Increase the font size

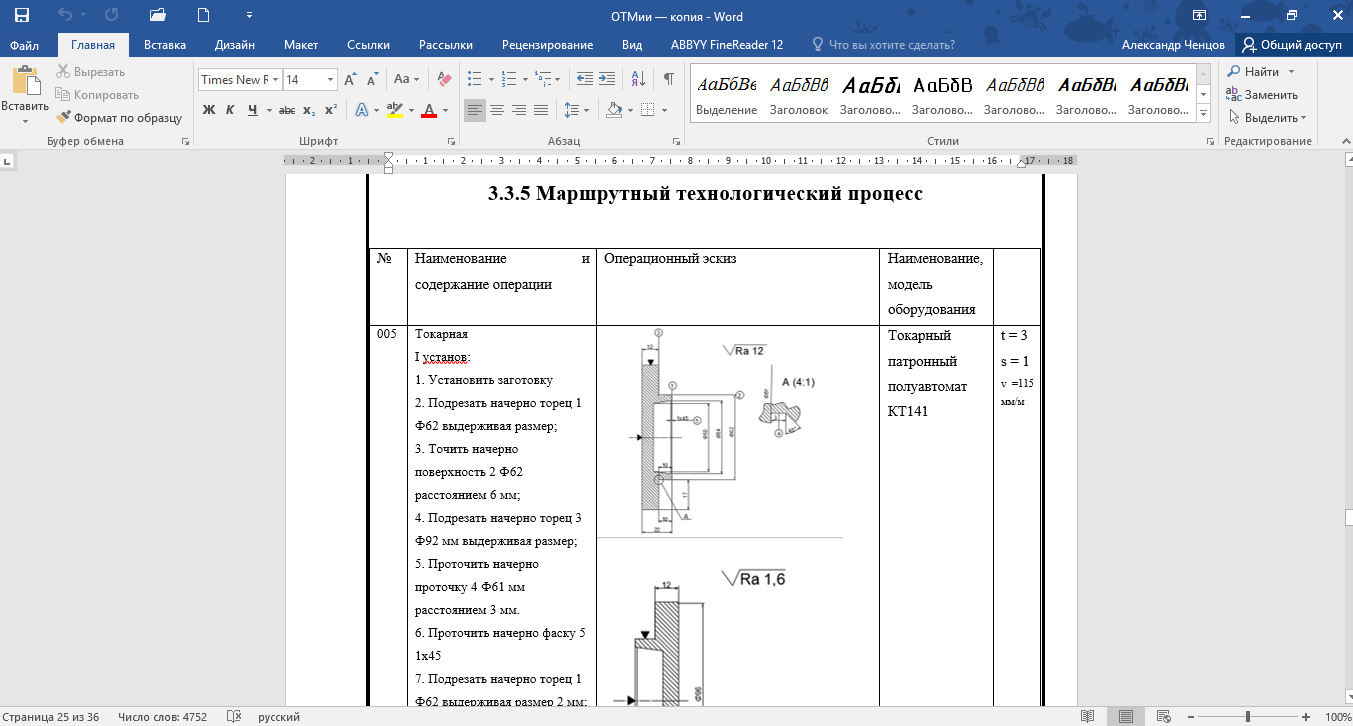click(350, 79)
